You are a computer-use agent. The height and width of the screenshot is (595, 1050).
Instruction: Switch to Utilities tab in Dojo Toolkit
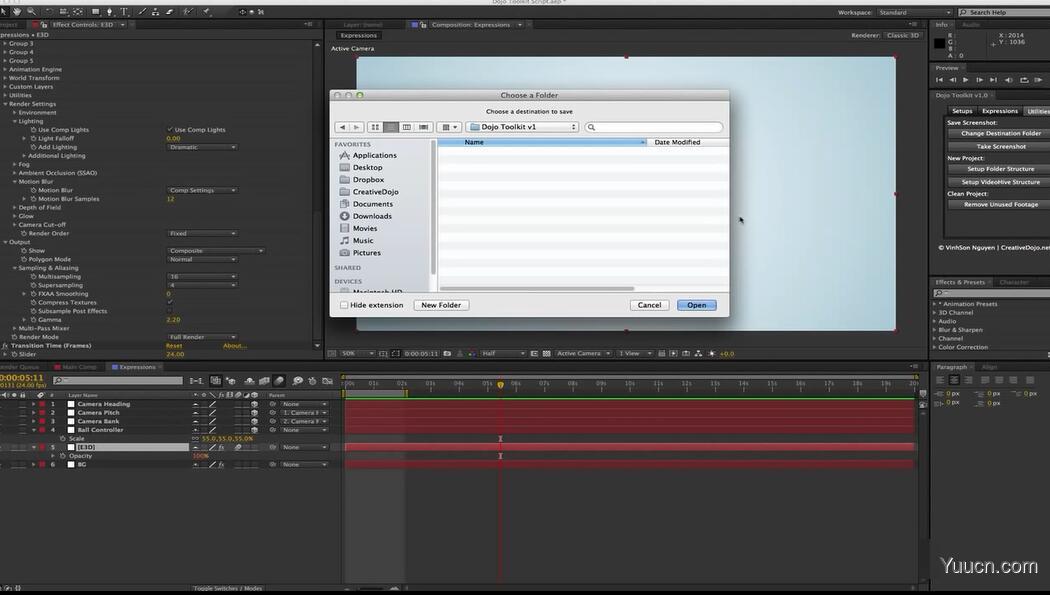click(1037, 111)
